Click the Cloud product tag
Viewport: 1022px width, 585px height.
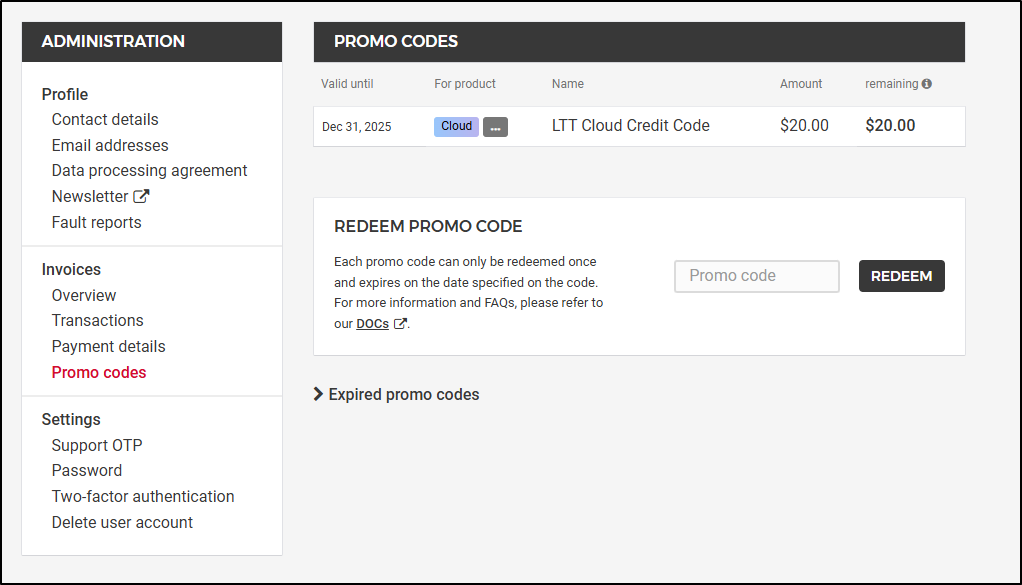[x=456, y=126]
